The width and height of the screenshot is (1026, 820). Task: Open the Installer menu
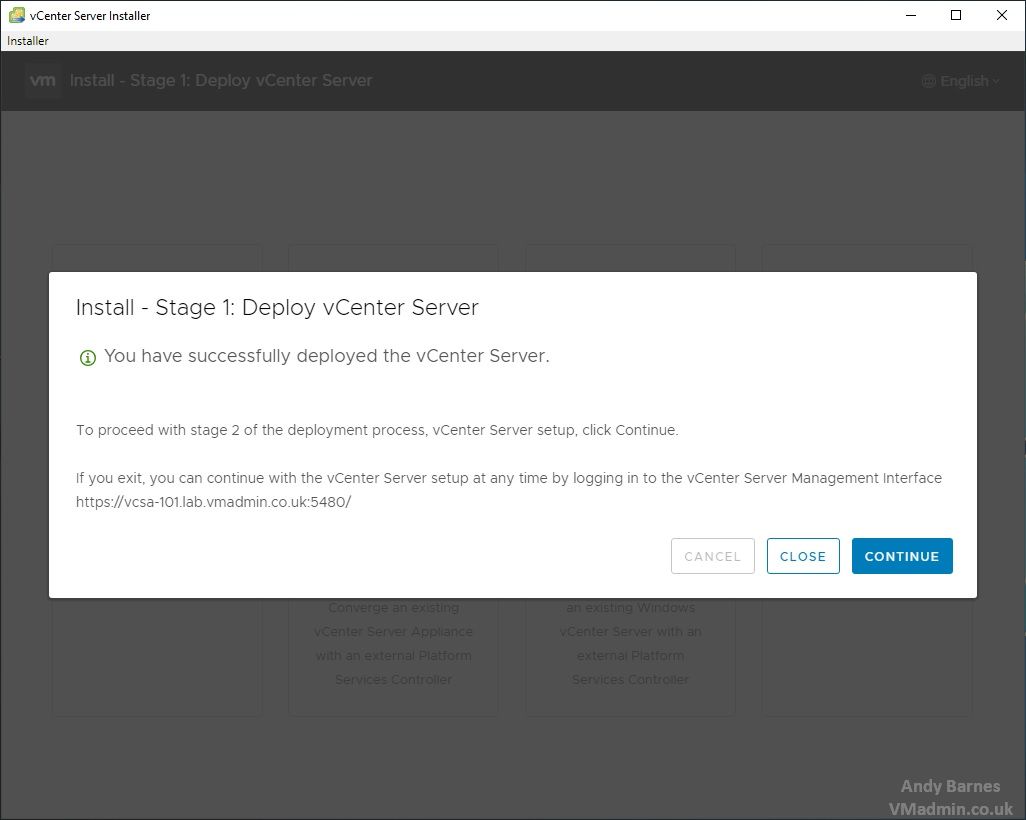pos(27,41)
